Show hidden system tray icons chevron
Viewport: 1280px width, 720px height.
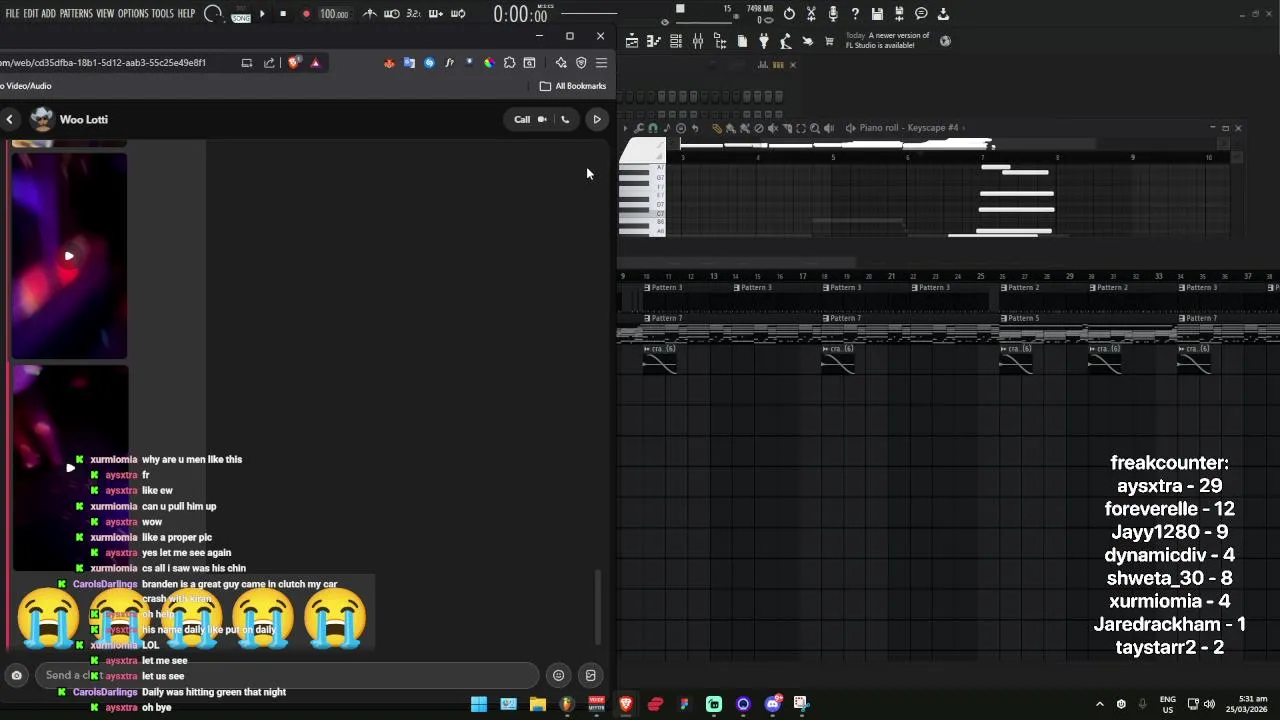[1100, 704]
